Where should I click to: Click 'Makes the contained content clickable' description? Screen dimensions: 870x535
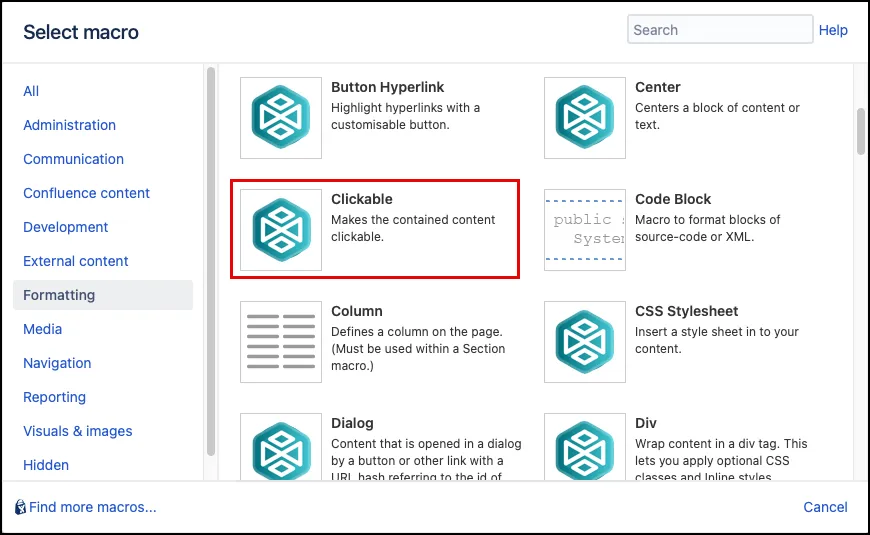(x=413, y=228)
